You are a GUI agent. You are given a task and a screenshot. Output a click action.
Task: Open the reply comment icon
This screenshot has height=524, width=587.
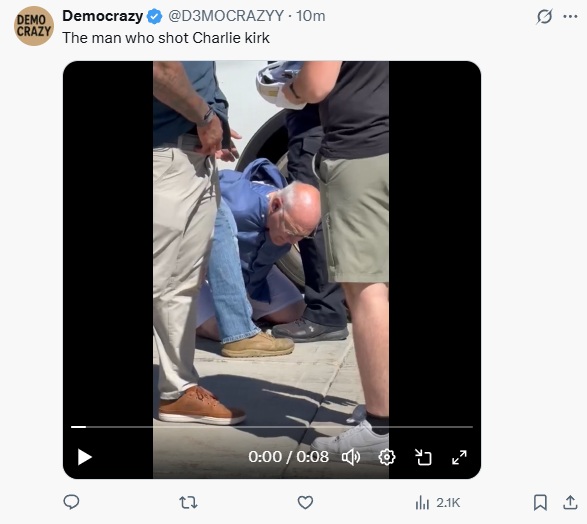71,502
